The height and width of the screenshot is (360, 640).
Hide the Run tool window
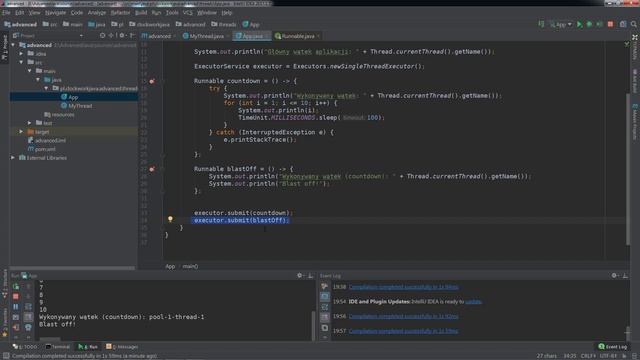click(310, 276)
